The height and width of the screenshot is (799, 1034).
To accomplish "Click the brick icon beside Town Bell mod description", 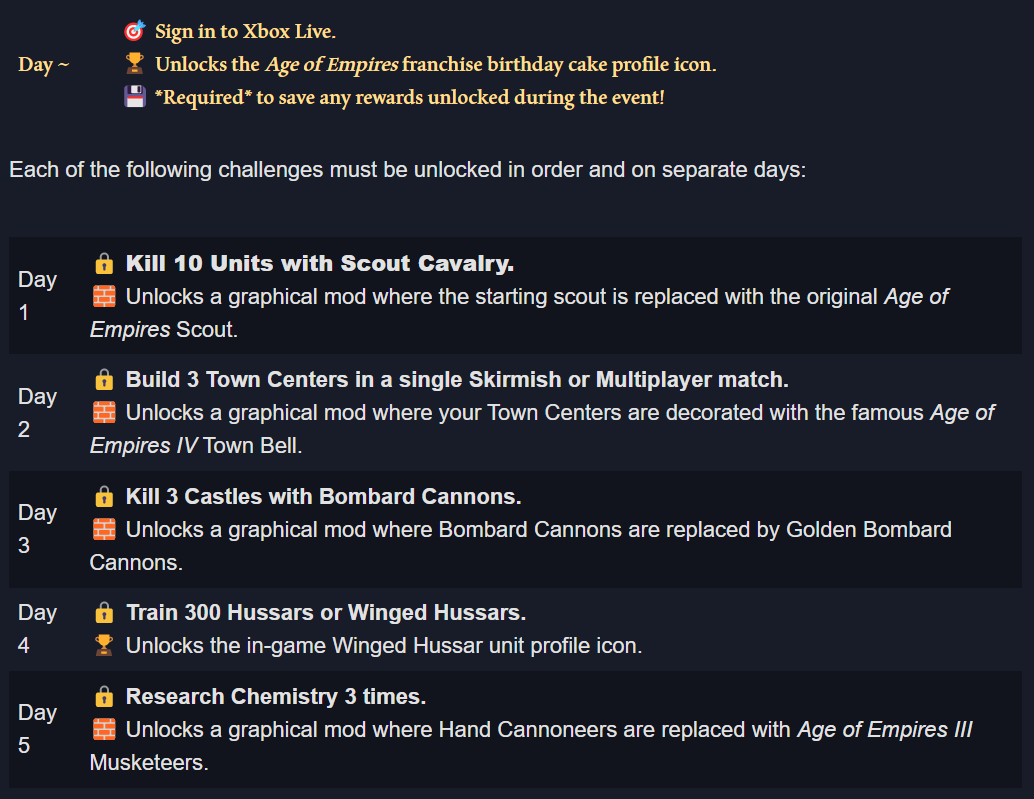I will pos(104,413).
